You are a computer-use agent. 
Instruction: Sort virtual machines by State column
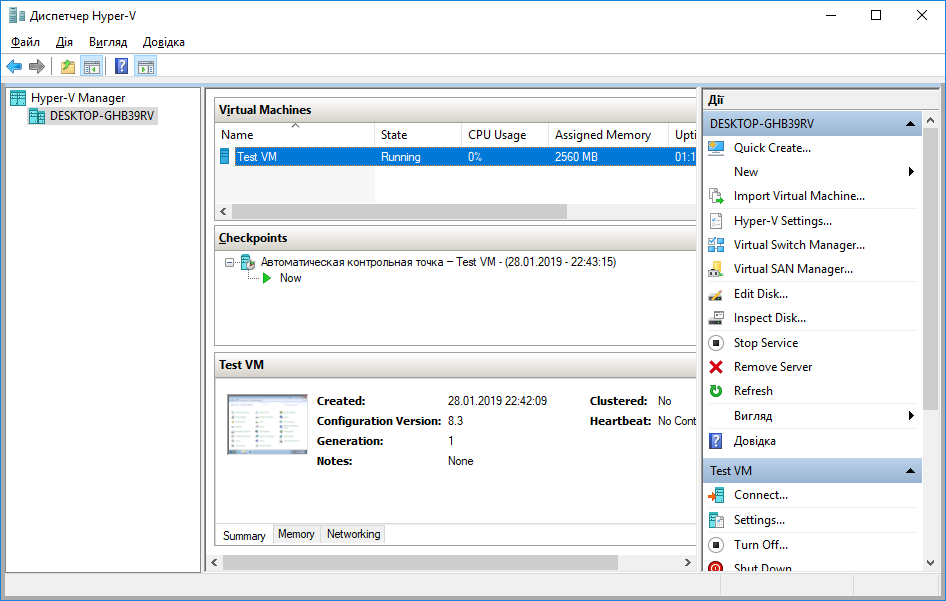(x=418, y=135)
